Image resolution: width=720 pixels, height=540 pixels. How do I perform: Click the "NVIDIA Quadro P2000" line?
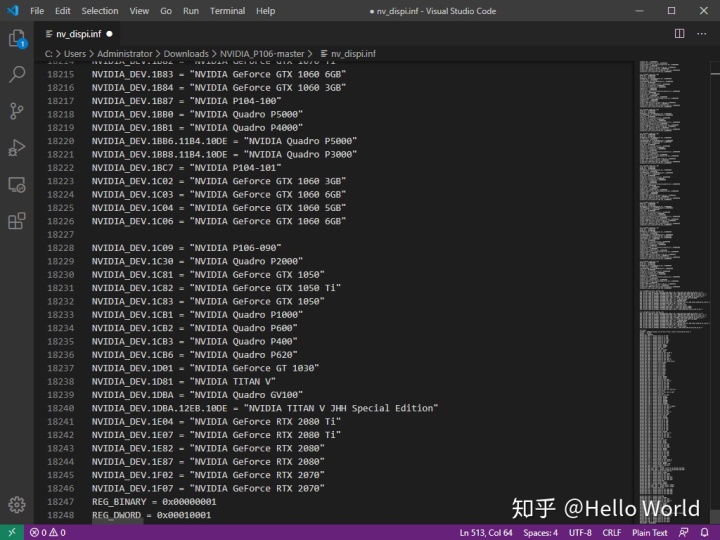coord(197,261)
